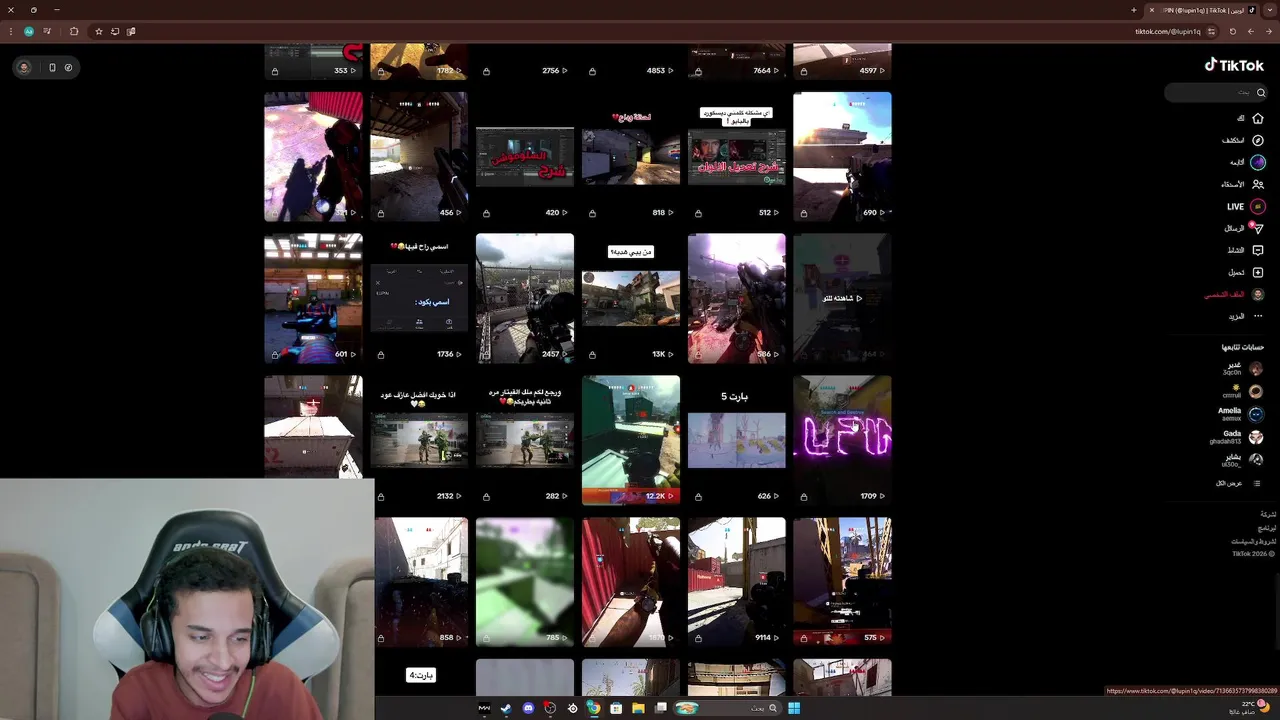Click the TikTok logo
Viewport: 1280px width, 720px height.
click(x=1234, y=65)
